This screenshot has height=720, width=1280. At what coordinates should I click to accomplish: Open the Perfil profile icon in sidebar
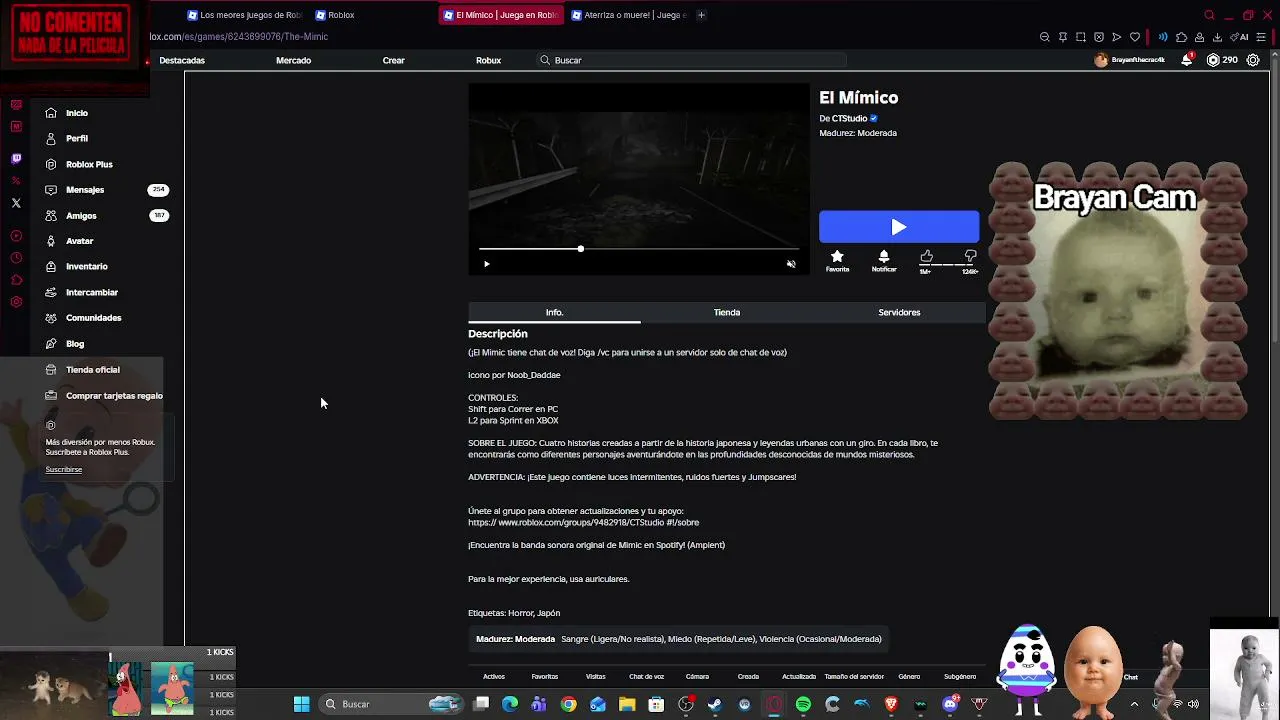pos(51,138)
